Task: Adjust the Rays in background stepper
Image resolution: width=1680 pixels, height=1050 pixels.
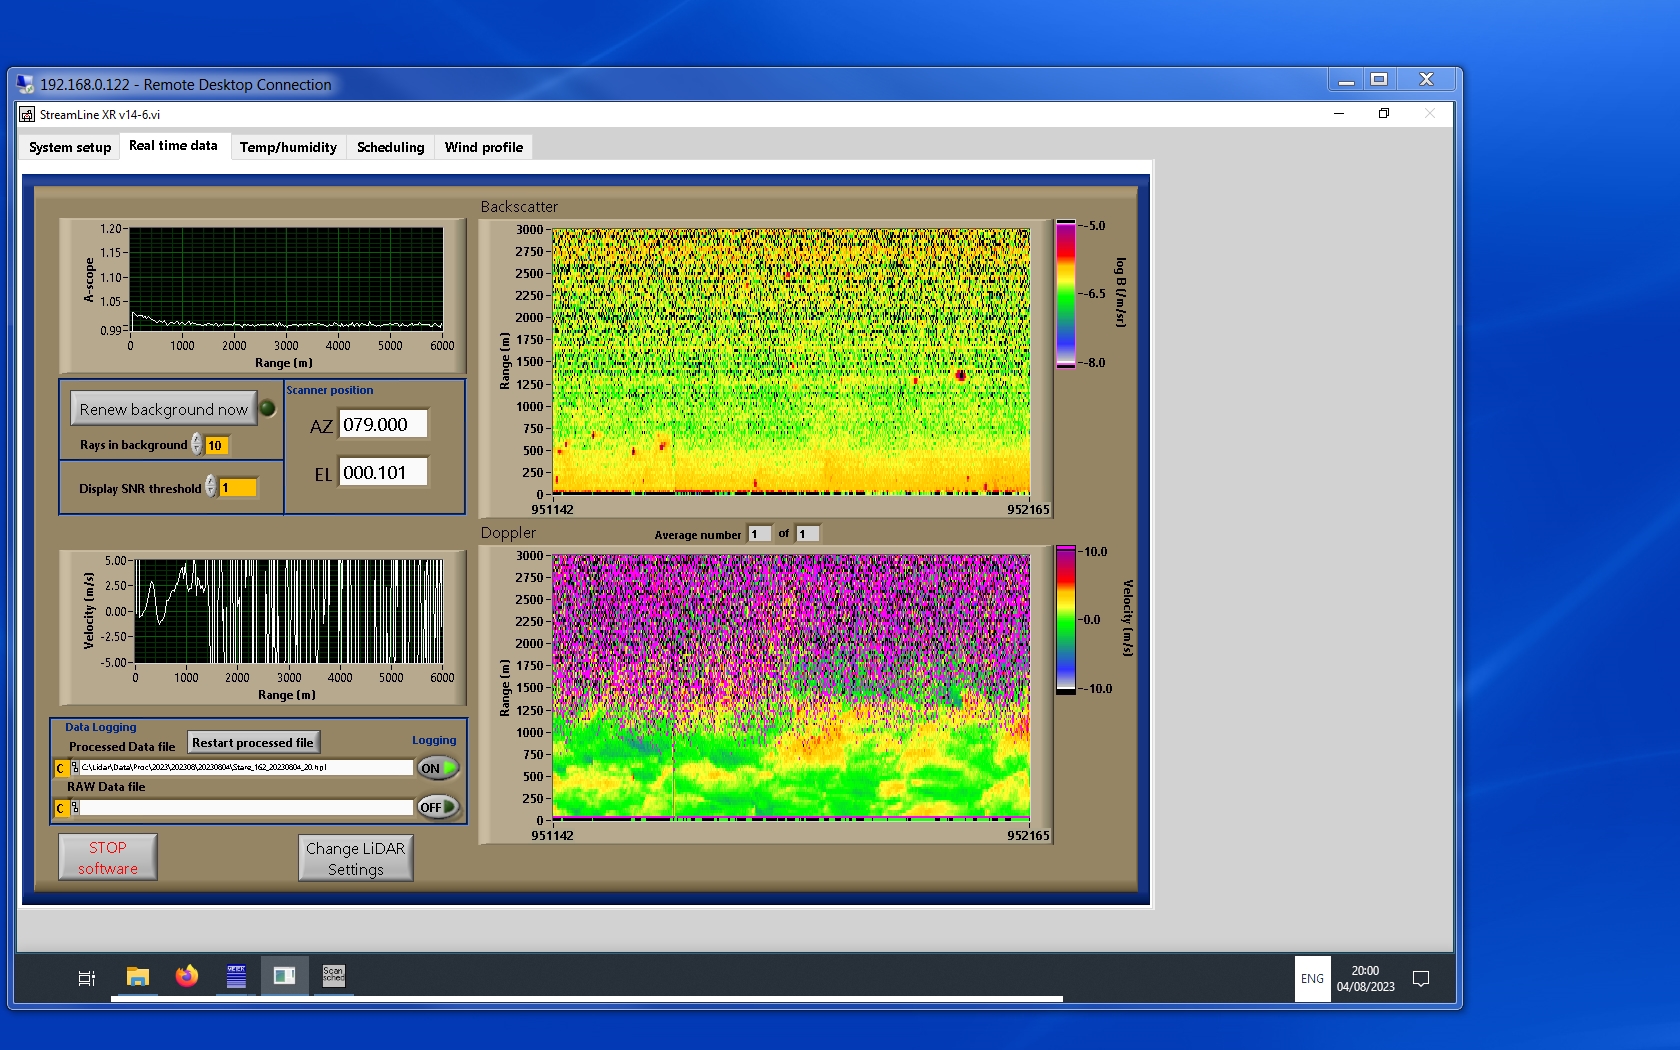Action: click(197, 444)
